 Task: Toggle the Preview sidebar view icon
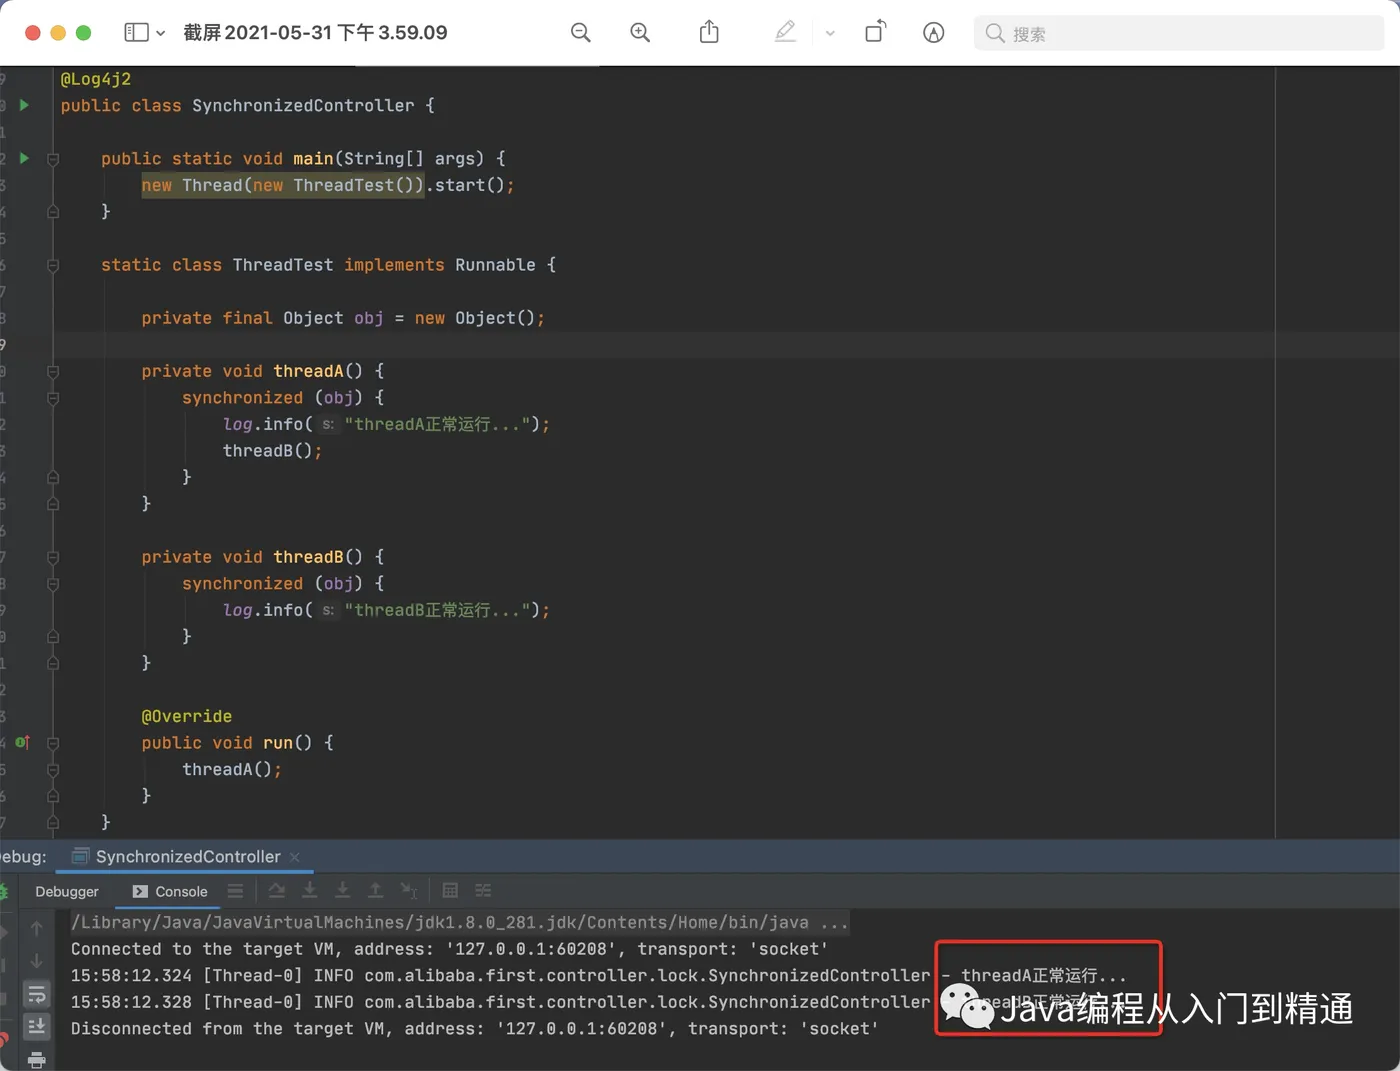tap(136, 33)
